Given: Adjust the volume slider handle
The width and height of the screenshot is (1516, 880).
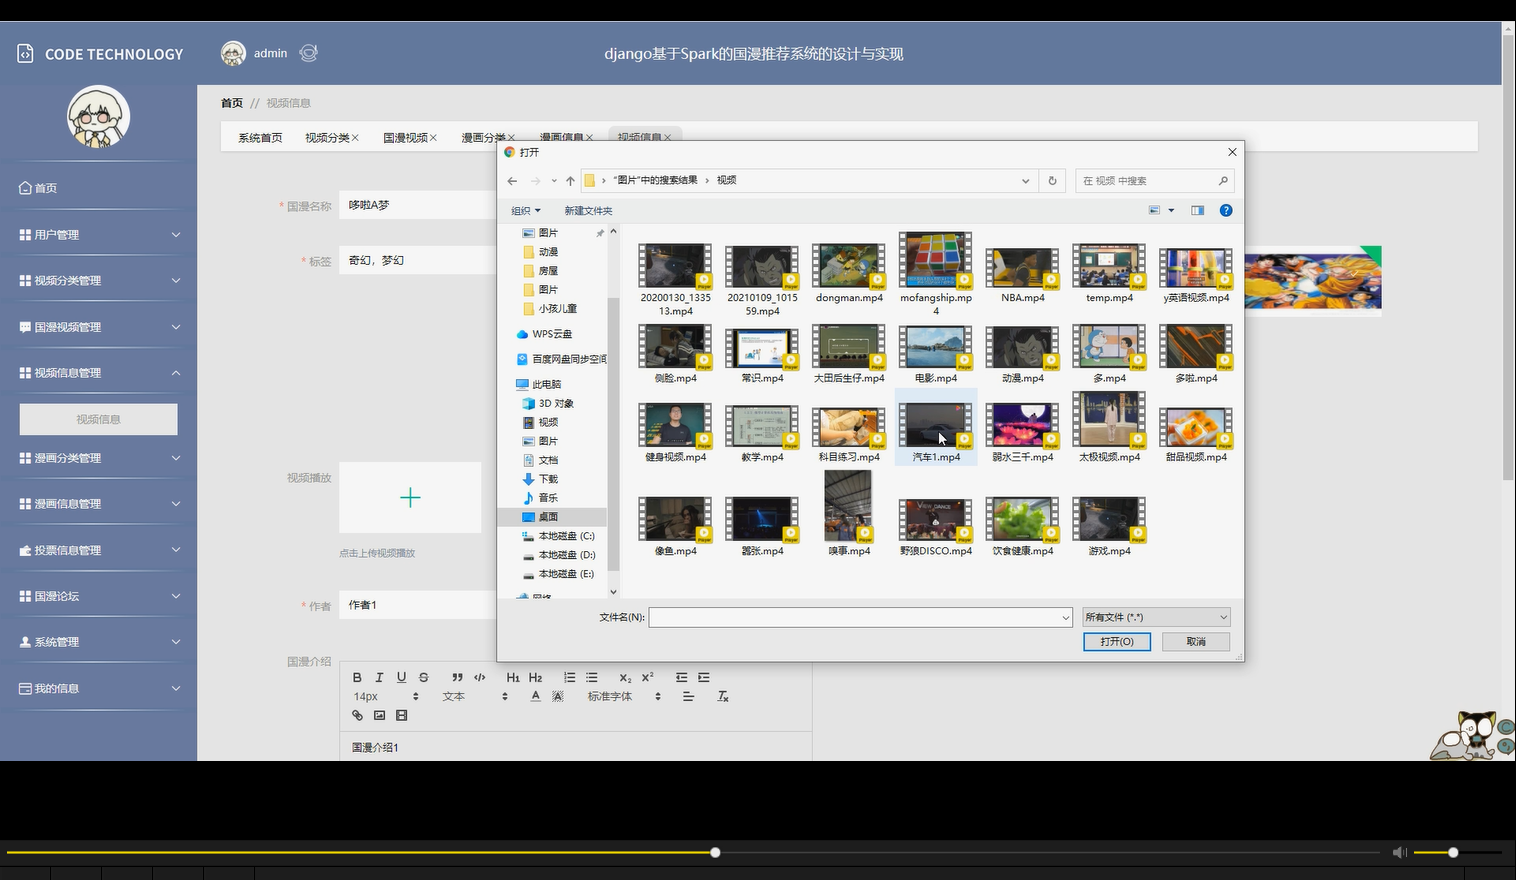Looking at the screenshot, I should [1453, 852].
